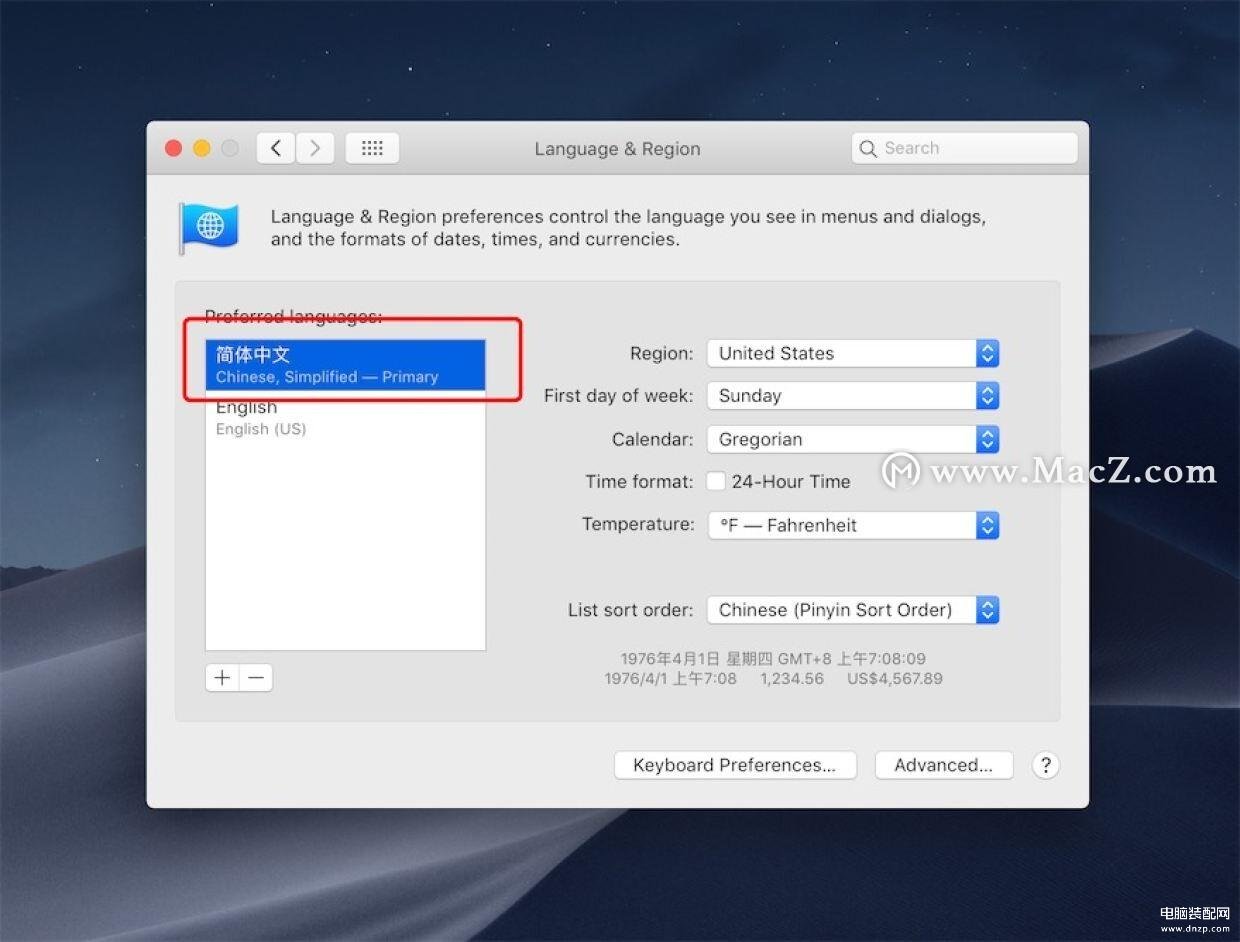Enable the 24-Hour Time checkbox
Viewport: 1240px width, 942px height.
716,481
